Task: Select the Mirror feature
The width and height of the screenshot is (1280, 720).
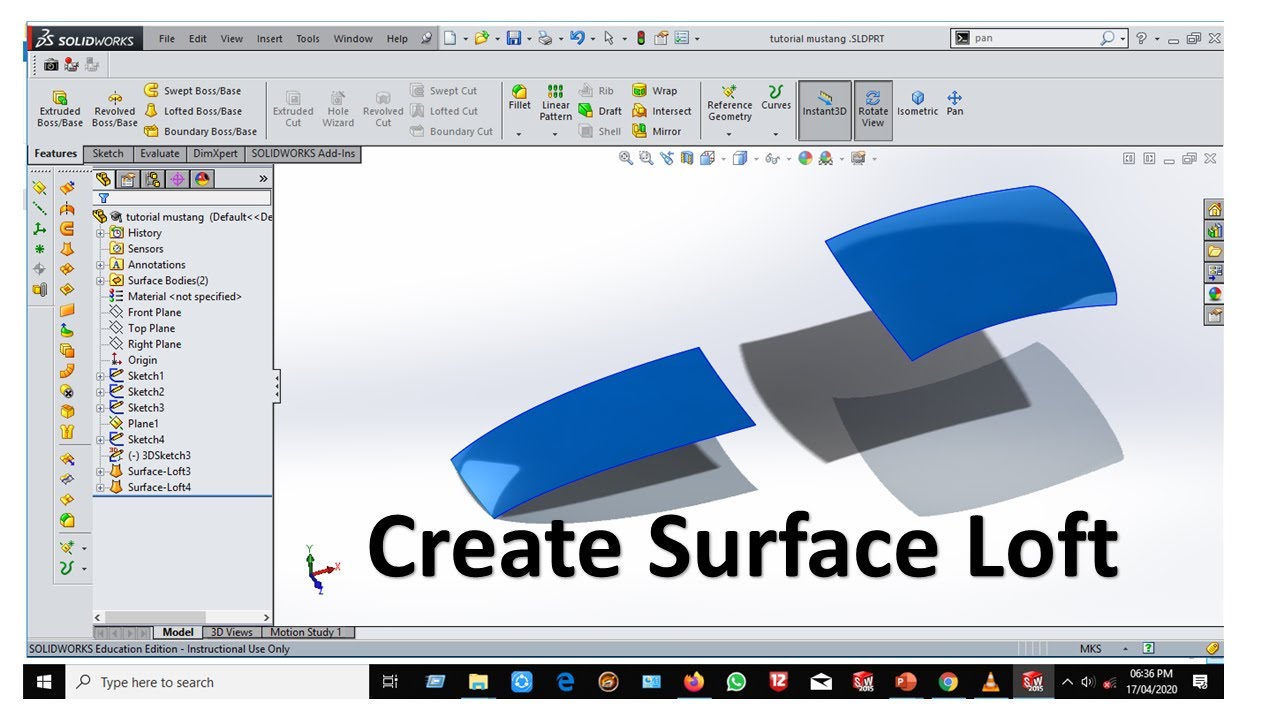Action: click(x=657, y=131)
